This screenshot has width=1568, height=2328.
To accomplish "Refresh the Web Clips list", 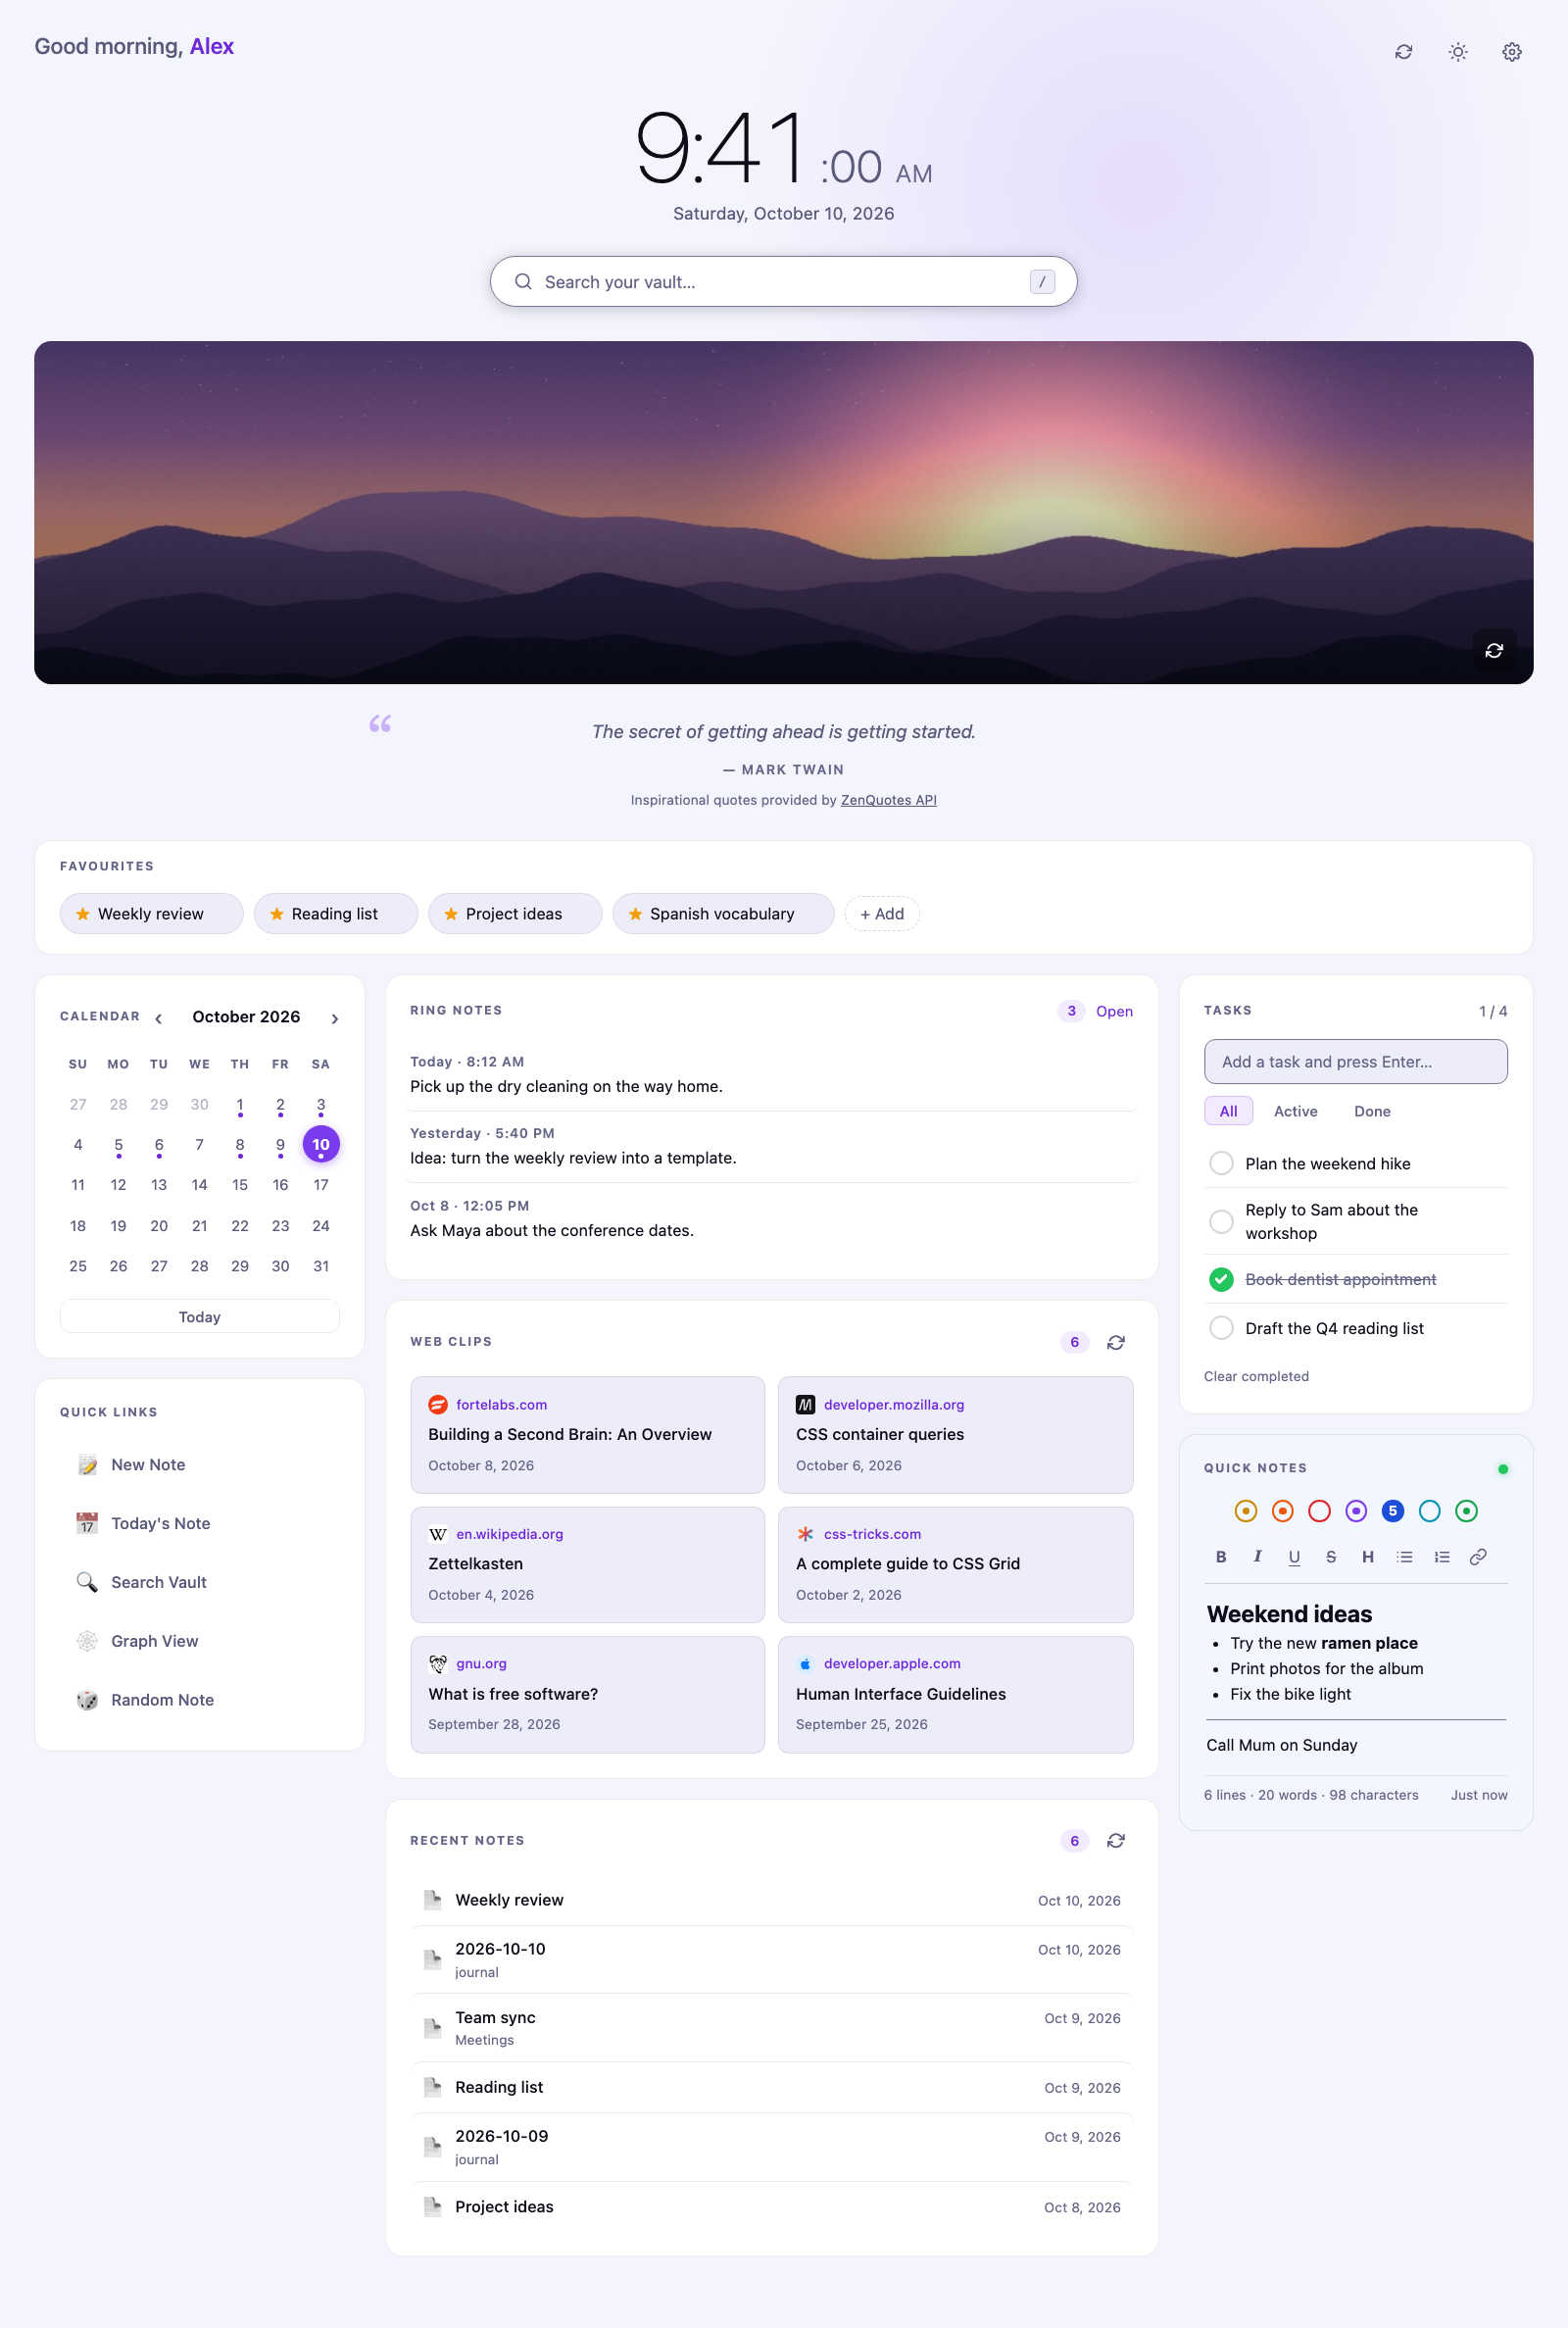I will coord(1116,1342).
